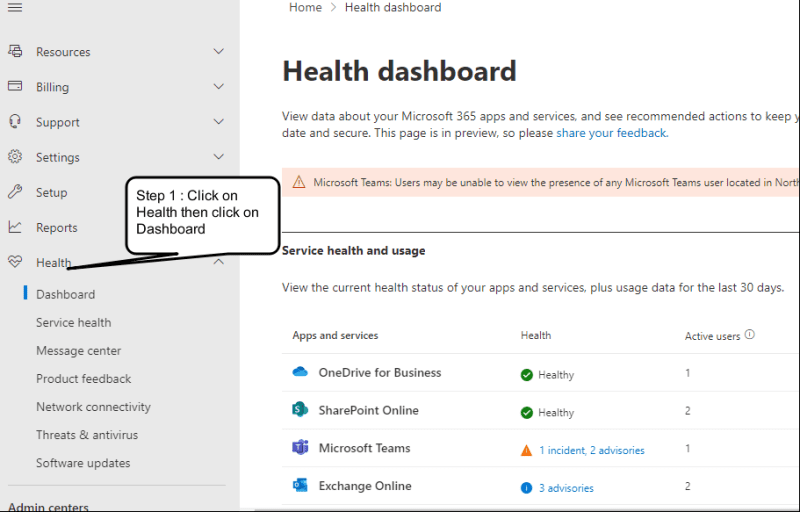Screen dimensions: 800x512
Task: Click the warning icon in Teams alert banner
Action: click(x=298, y=182)
